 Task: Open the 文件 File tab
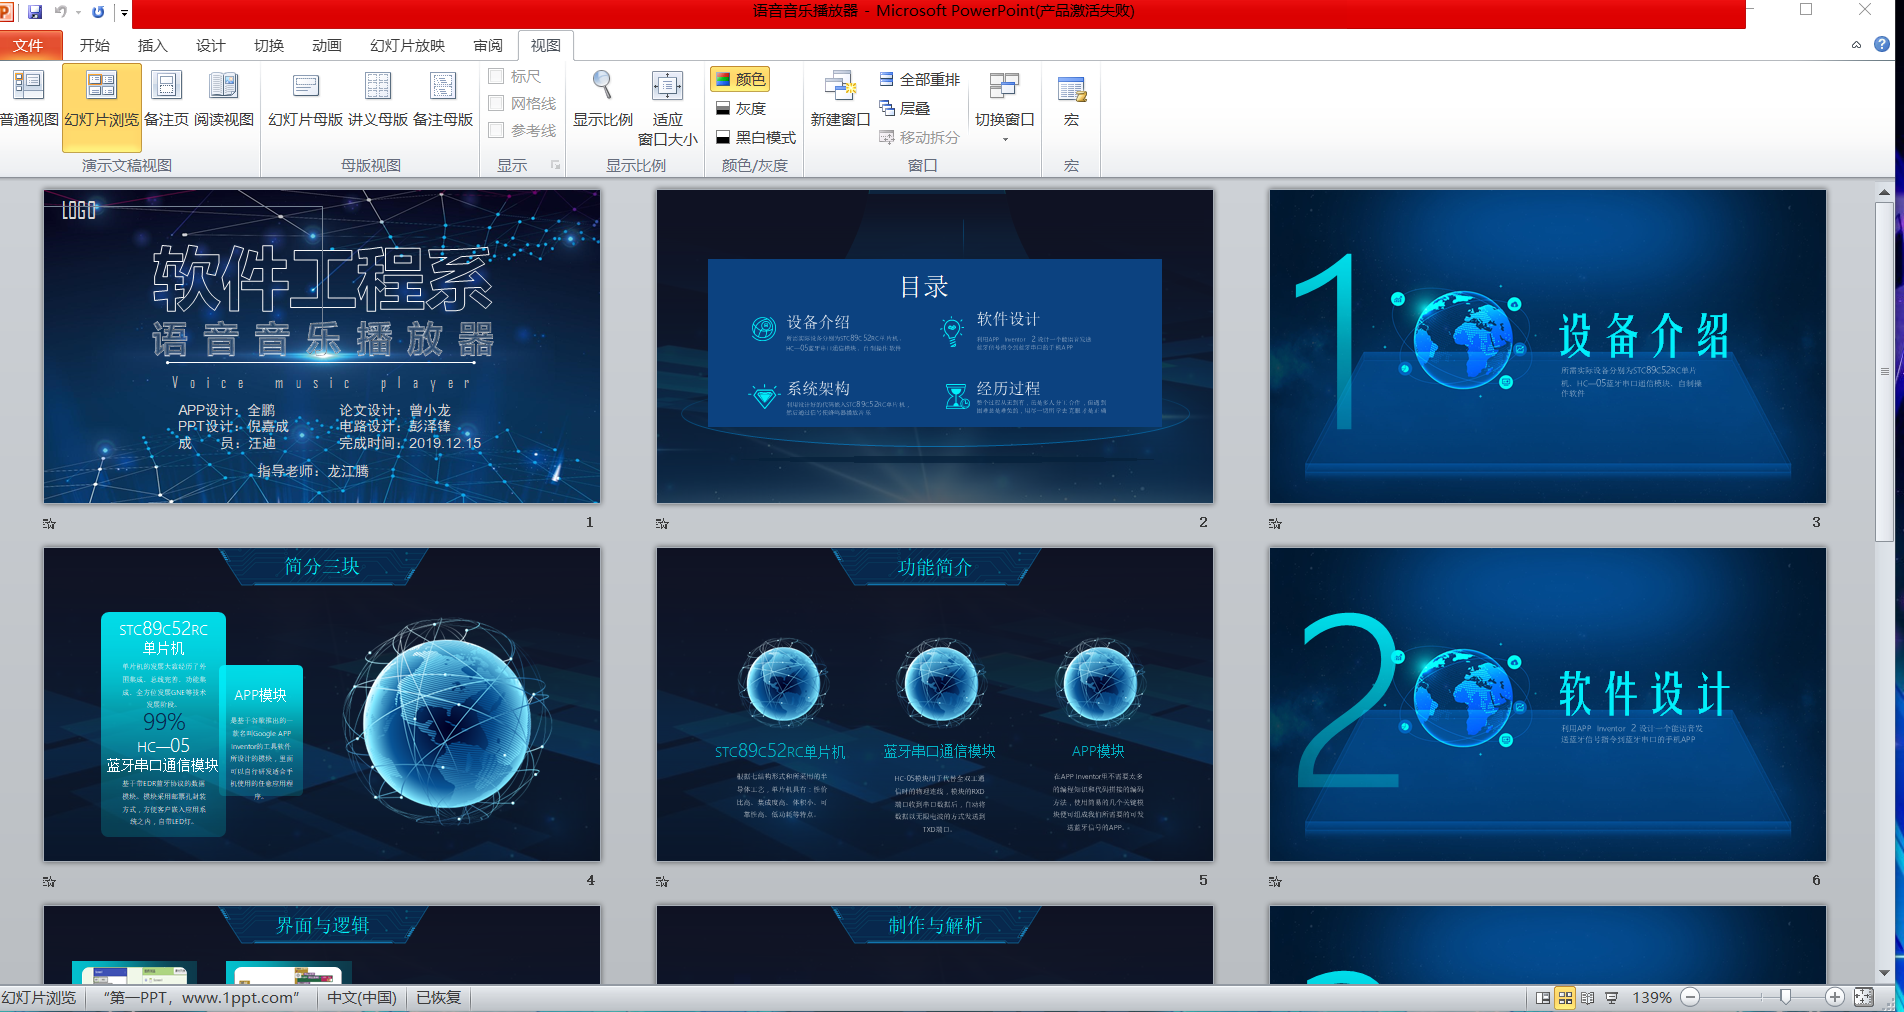point(29,45)
